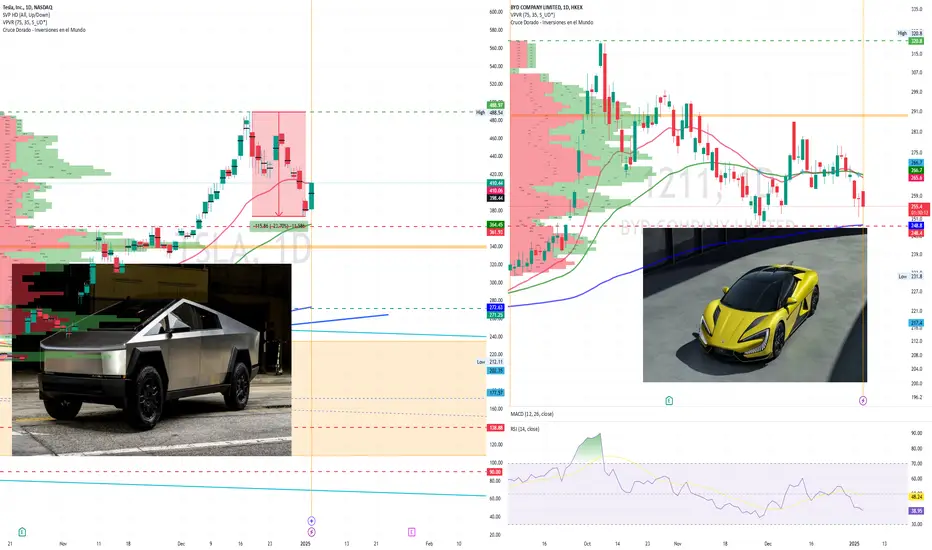Click the black 398.44 price tag
This screenshot has height=550, width=932.
pyautogui.click(x=496, y=198)
